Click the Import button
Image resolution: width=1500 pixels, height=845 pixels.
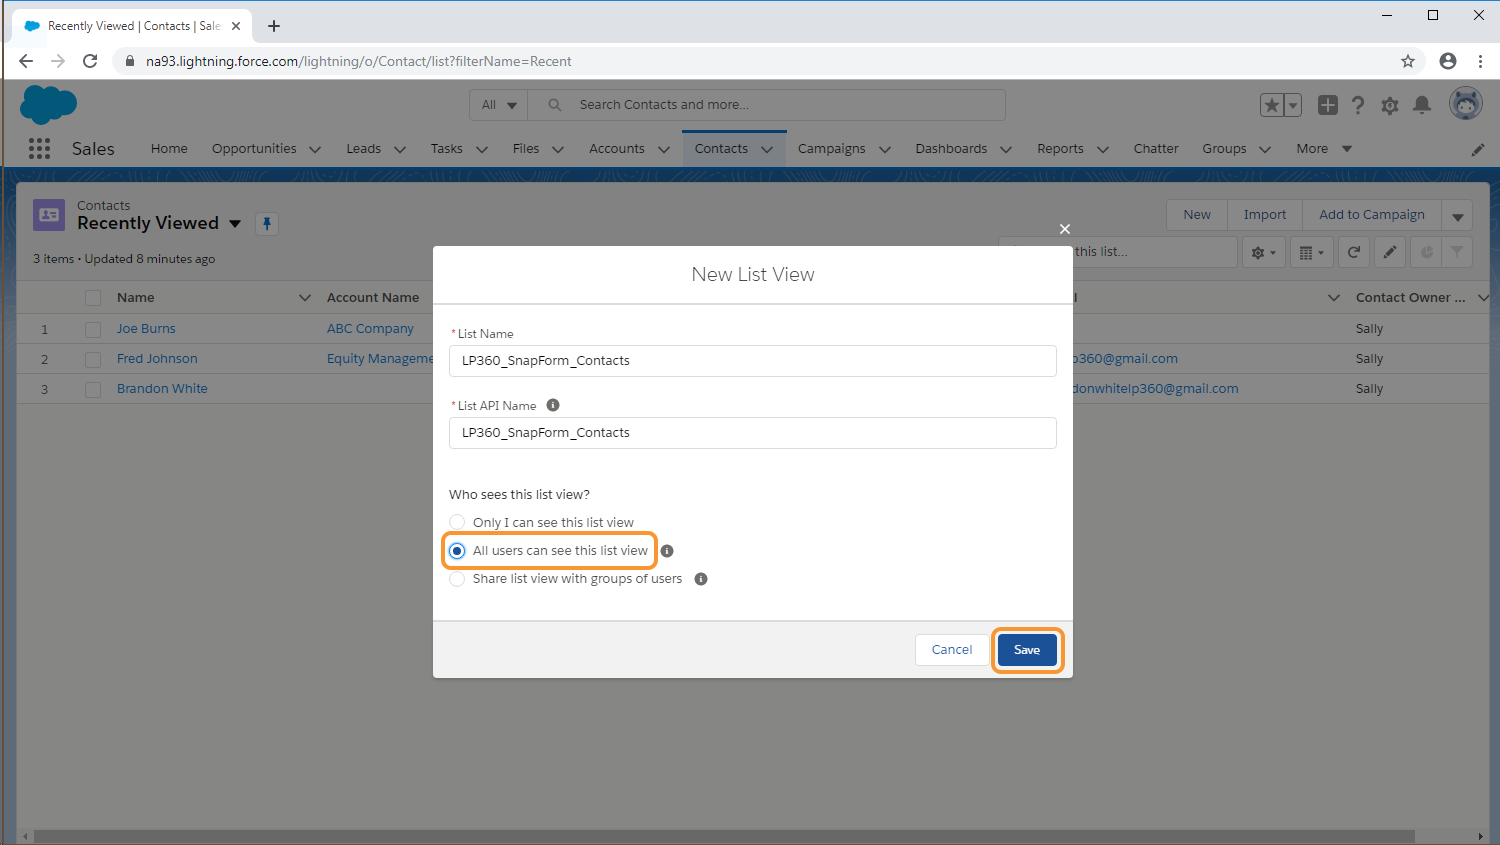[x=1265, y=215]
